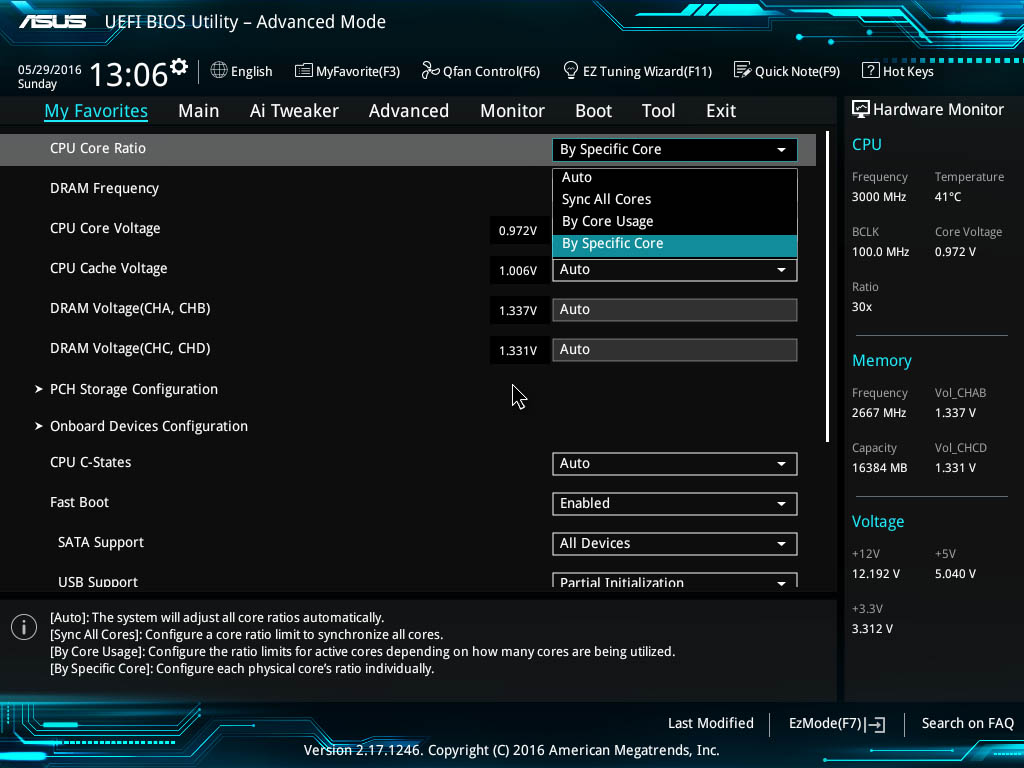1024x768 pixels.
Task: Open the Boot tab
Action: click(593, 111)
